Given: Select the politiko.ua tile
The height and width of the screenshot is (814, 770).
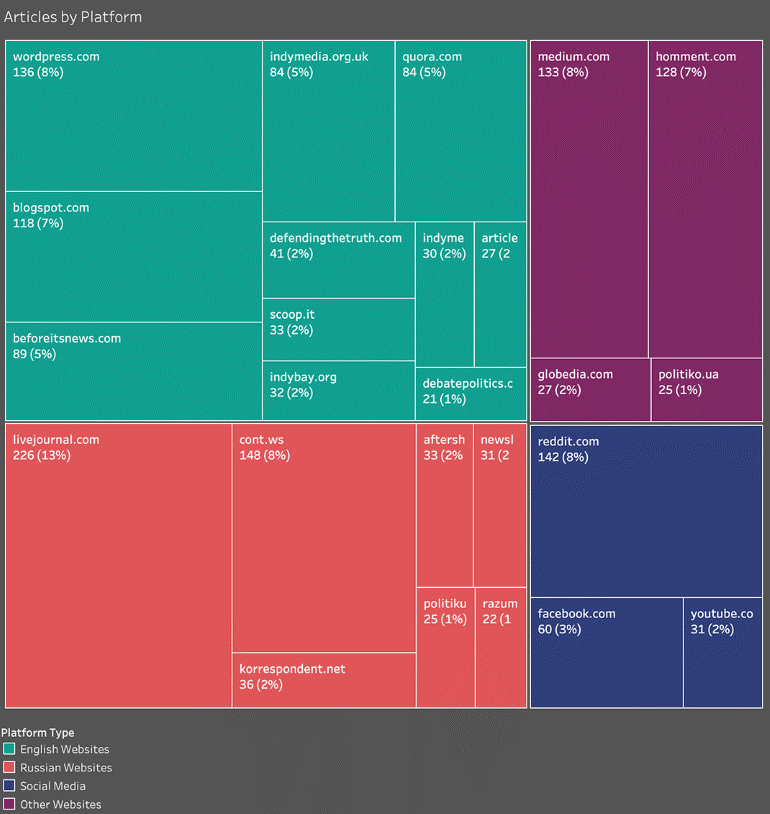Looking at the screenshot, I should pos(706,390).
